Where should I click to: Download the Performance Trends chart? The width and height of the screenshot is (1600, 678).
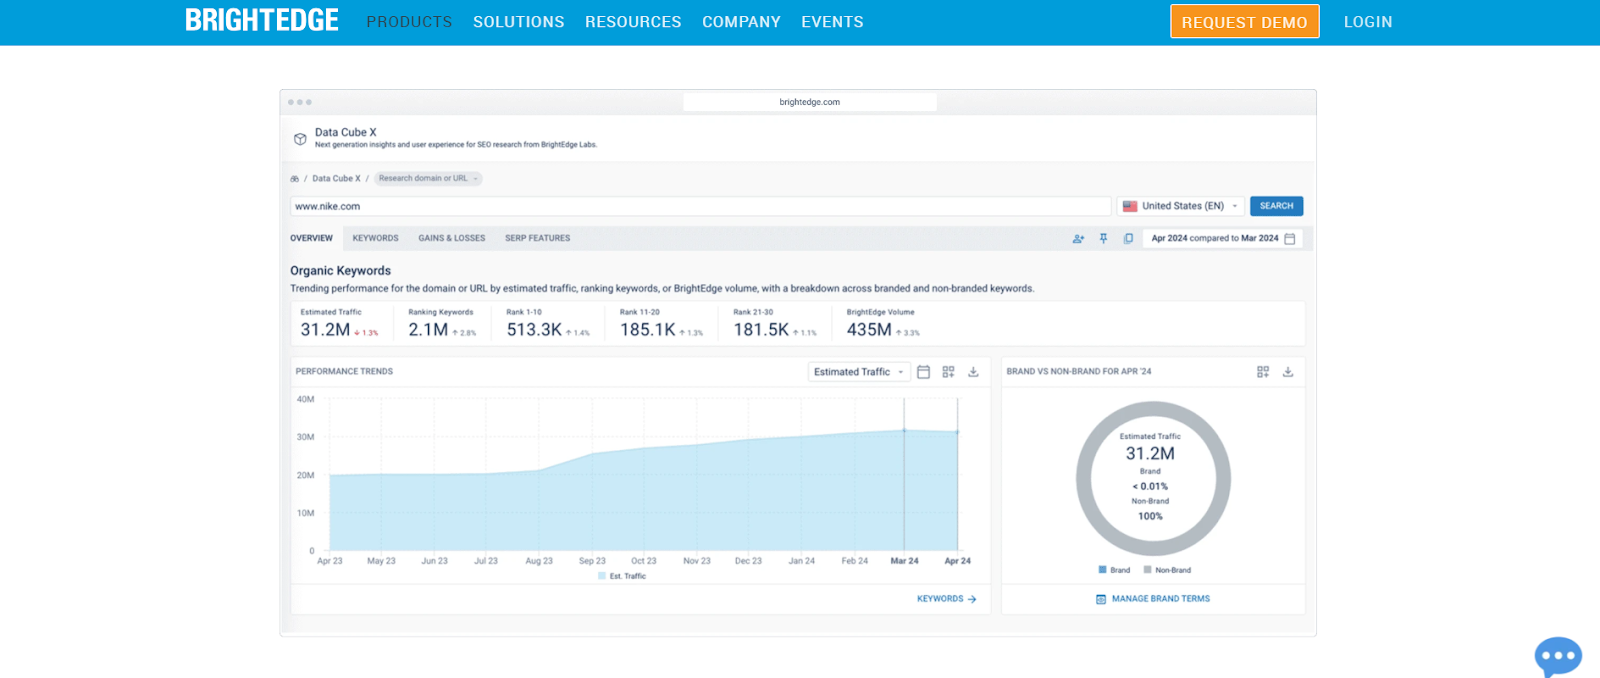pos(973,372)
